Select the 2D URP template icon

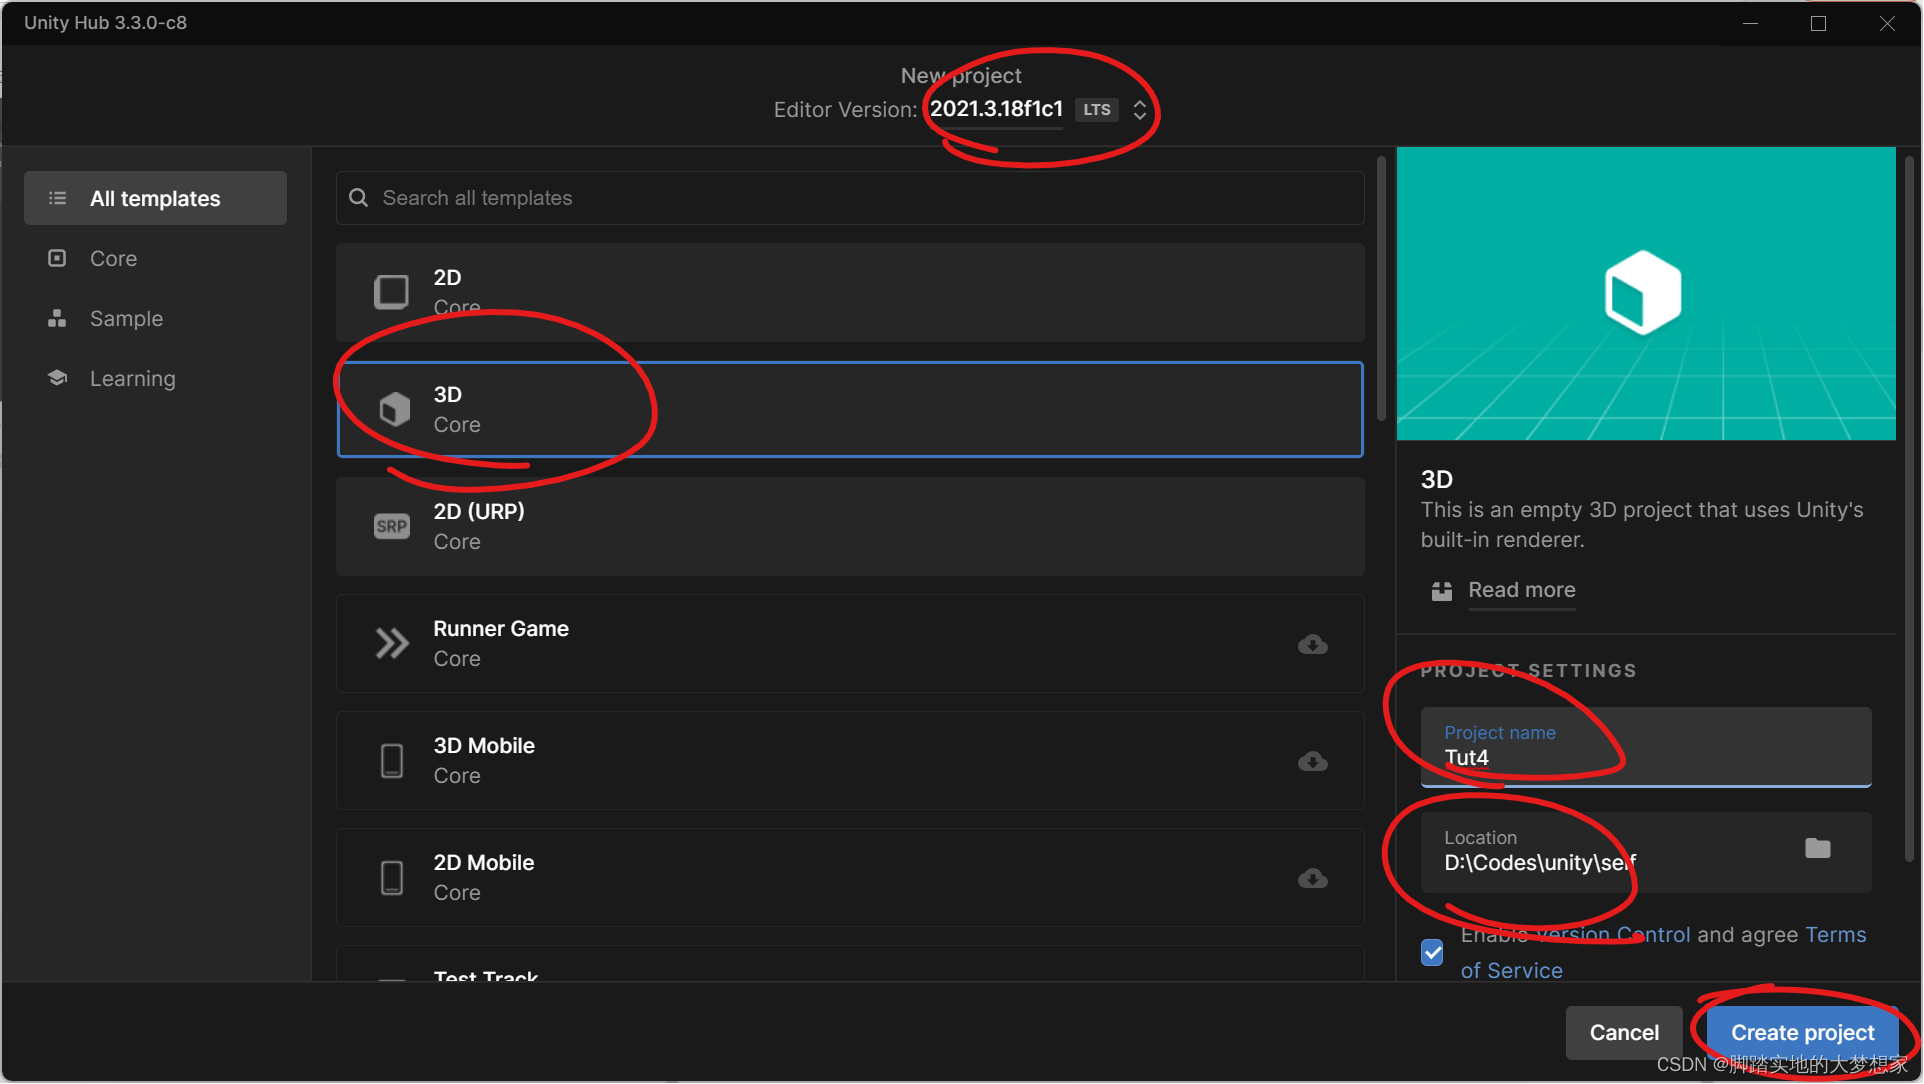click(391, 525)
